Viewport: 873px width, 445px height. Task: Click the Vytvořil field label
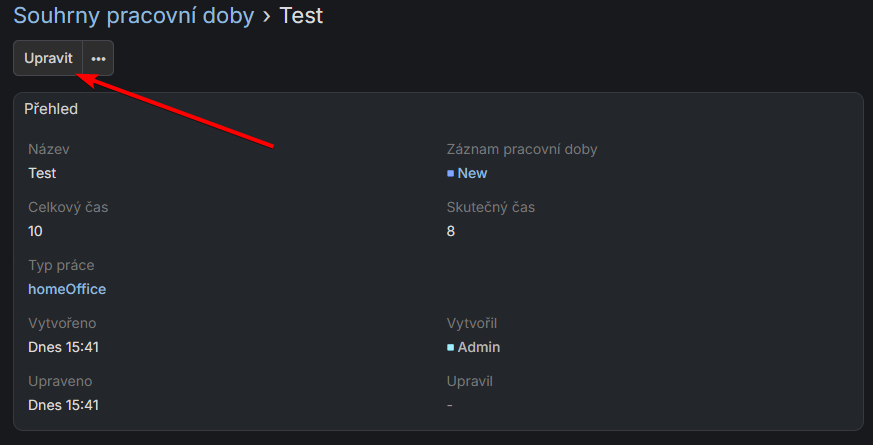(471, 323)
